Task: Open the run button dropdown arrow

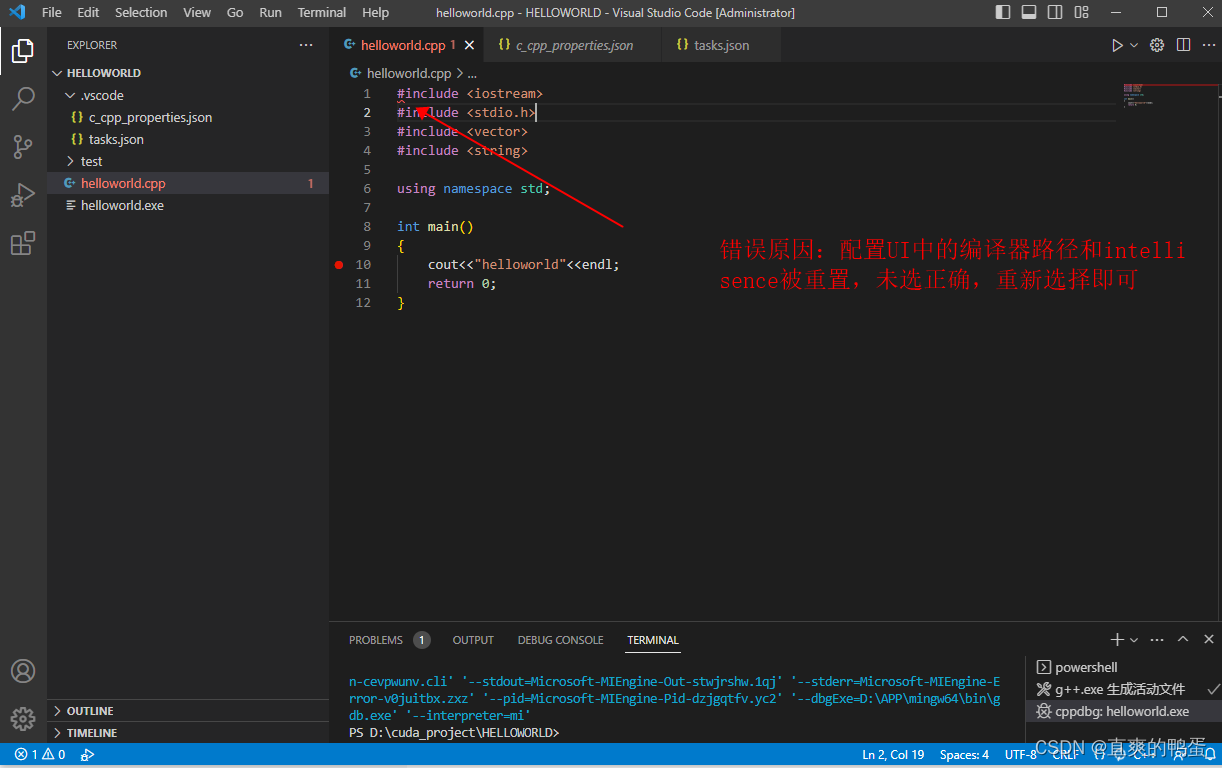Action: click(1134, 45)
